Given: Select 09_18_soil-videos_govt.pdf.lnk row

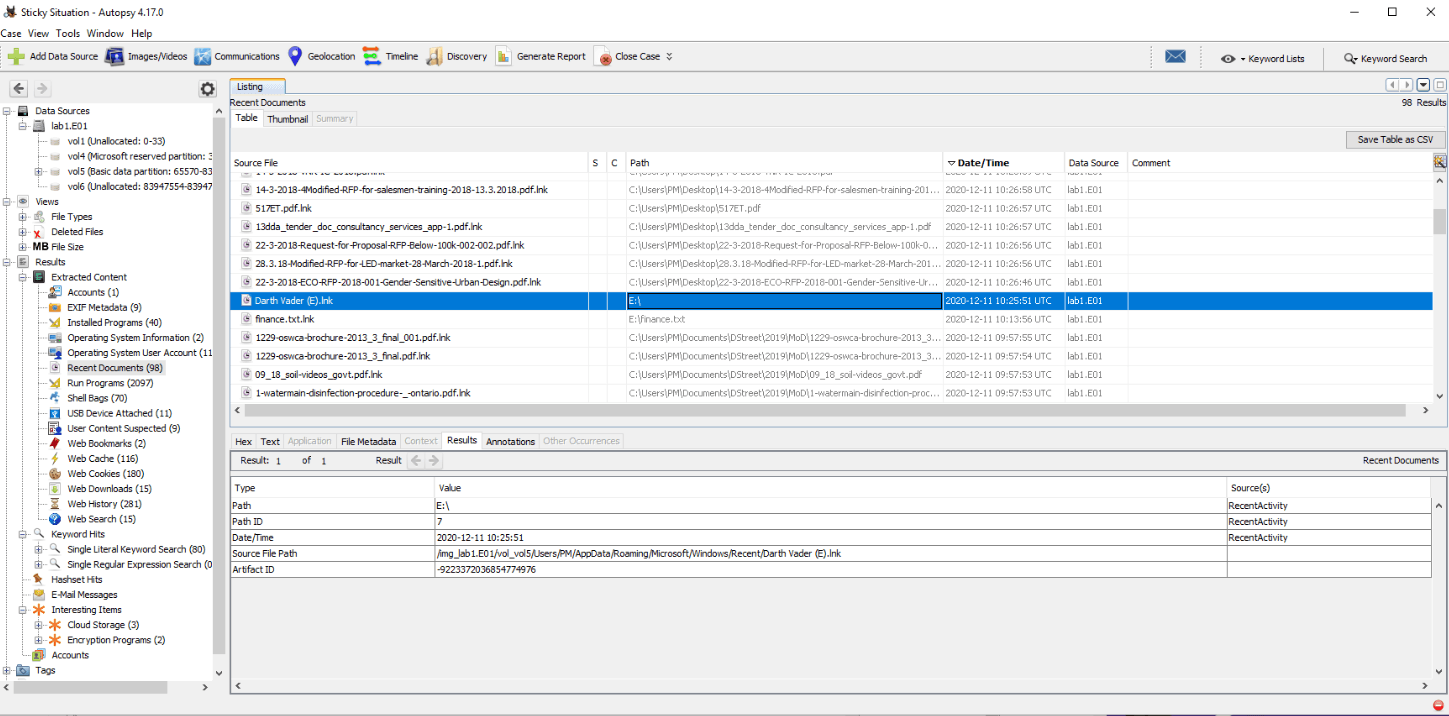Looking at the screenshot, I should coord(830,374).
